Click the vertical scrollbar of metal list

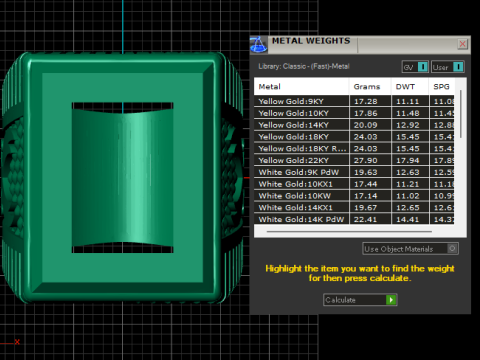(461, 113)
